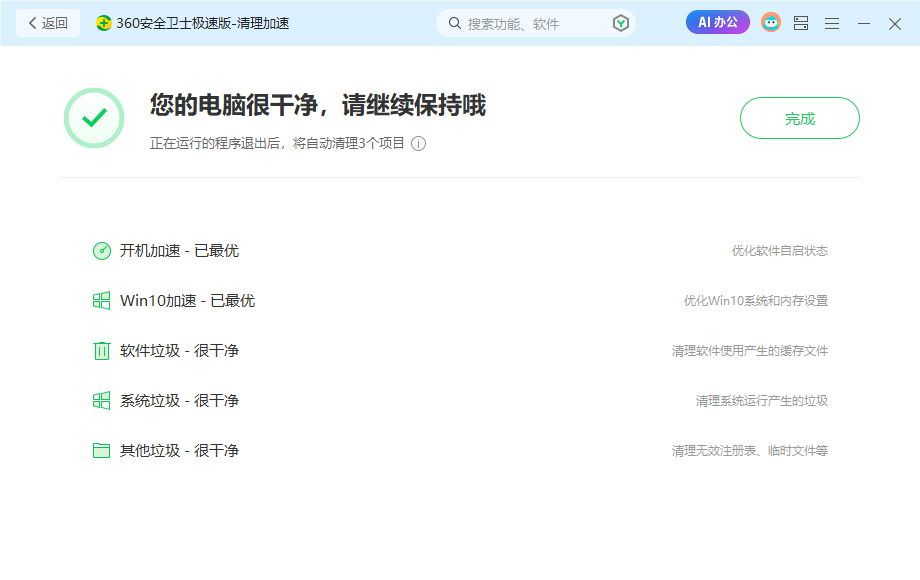This screenshot has height=580, width=920.
Task: Click the folder icon beside 其他垃圾
Action: pos(100,450)
